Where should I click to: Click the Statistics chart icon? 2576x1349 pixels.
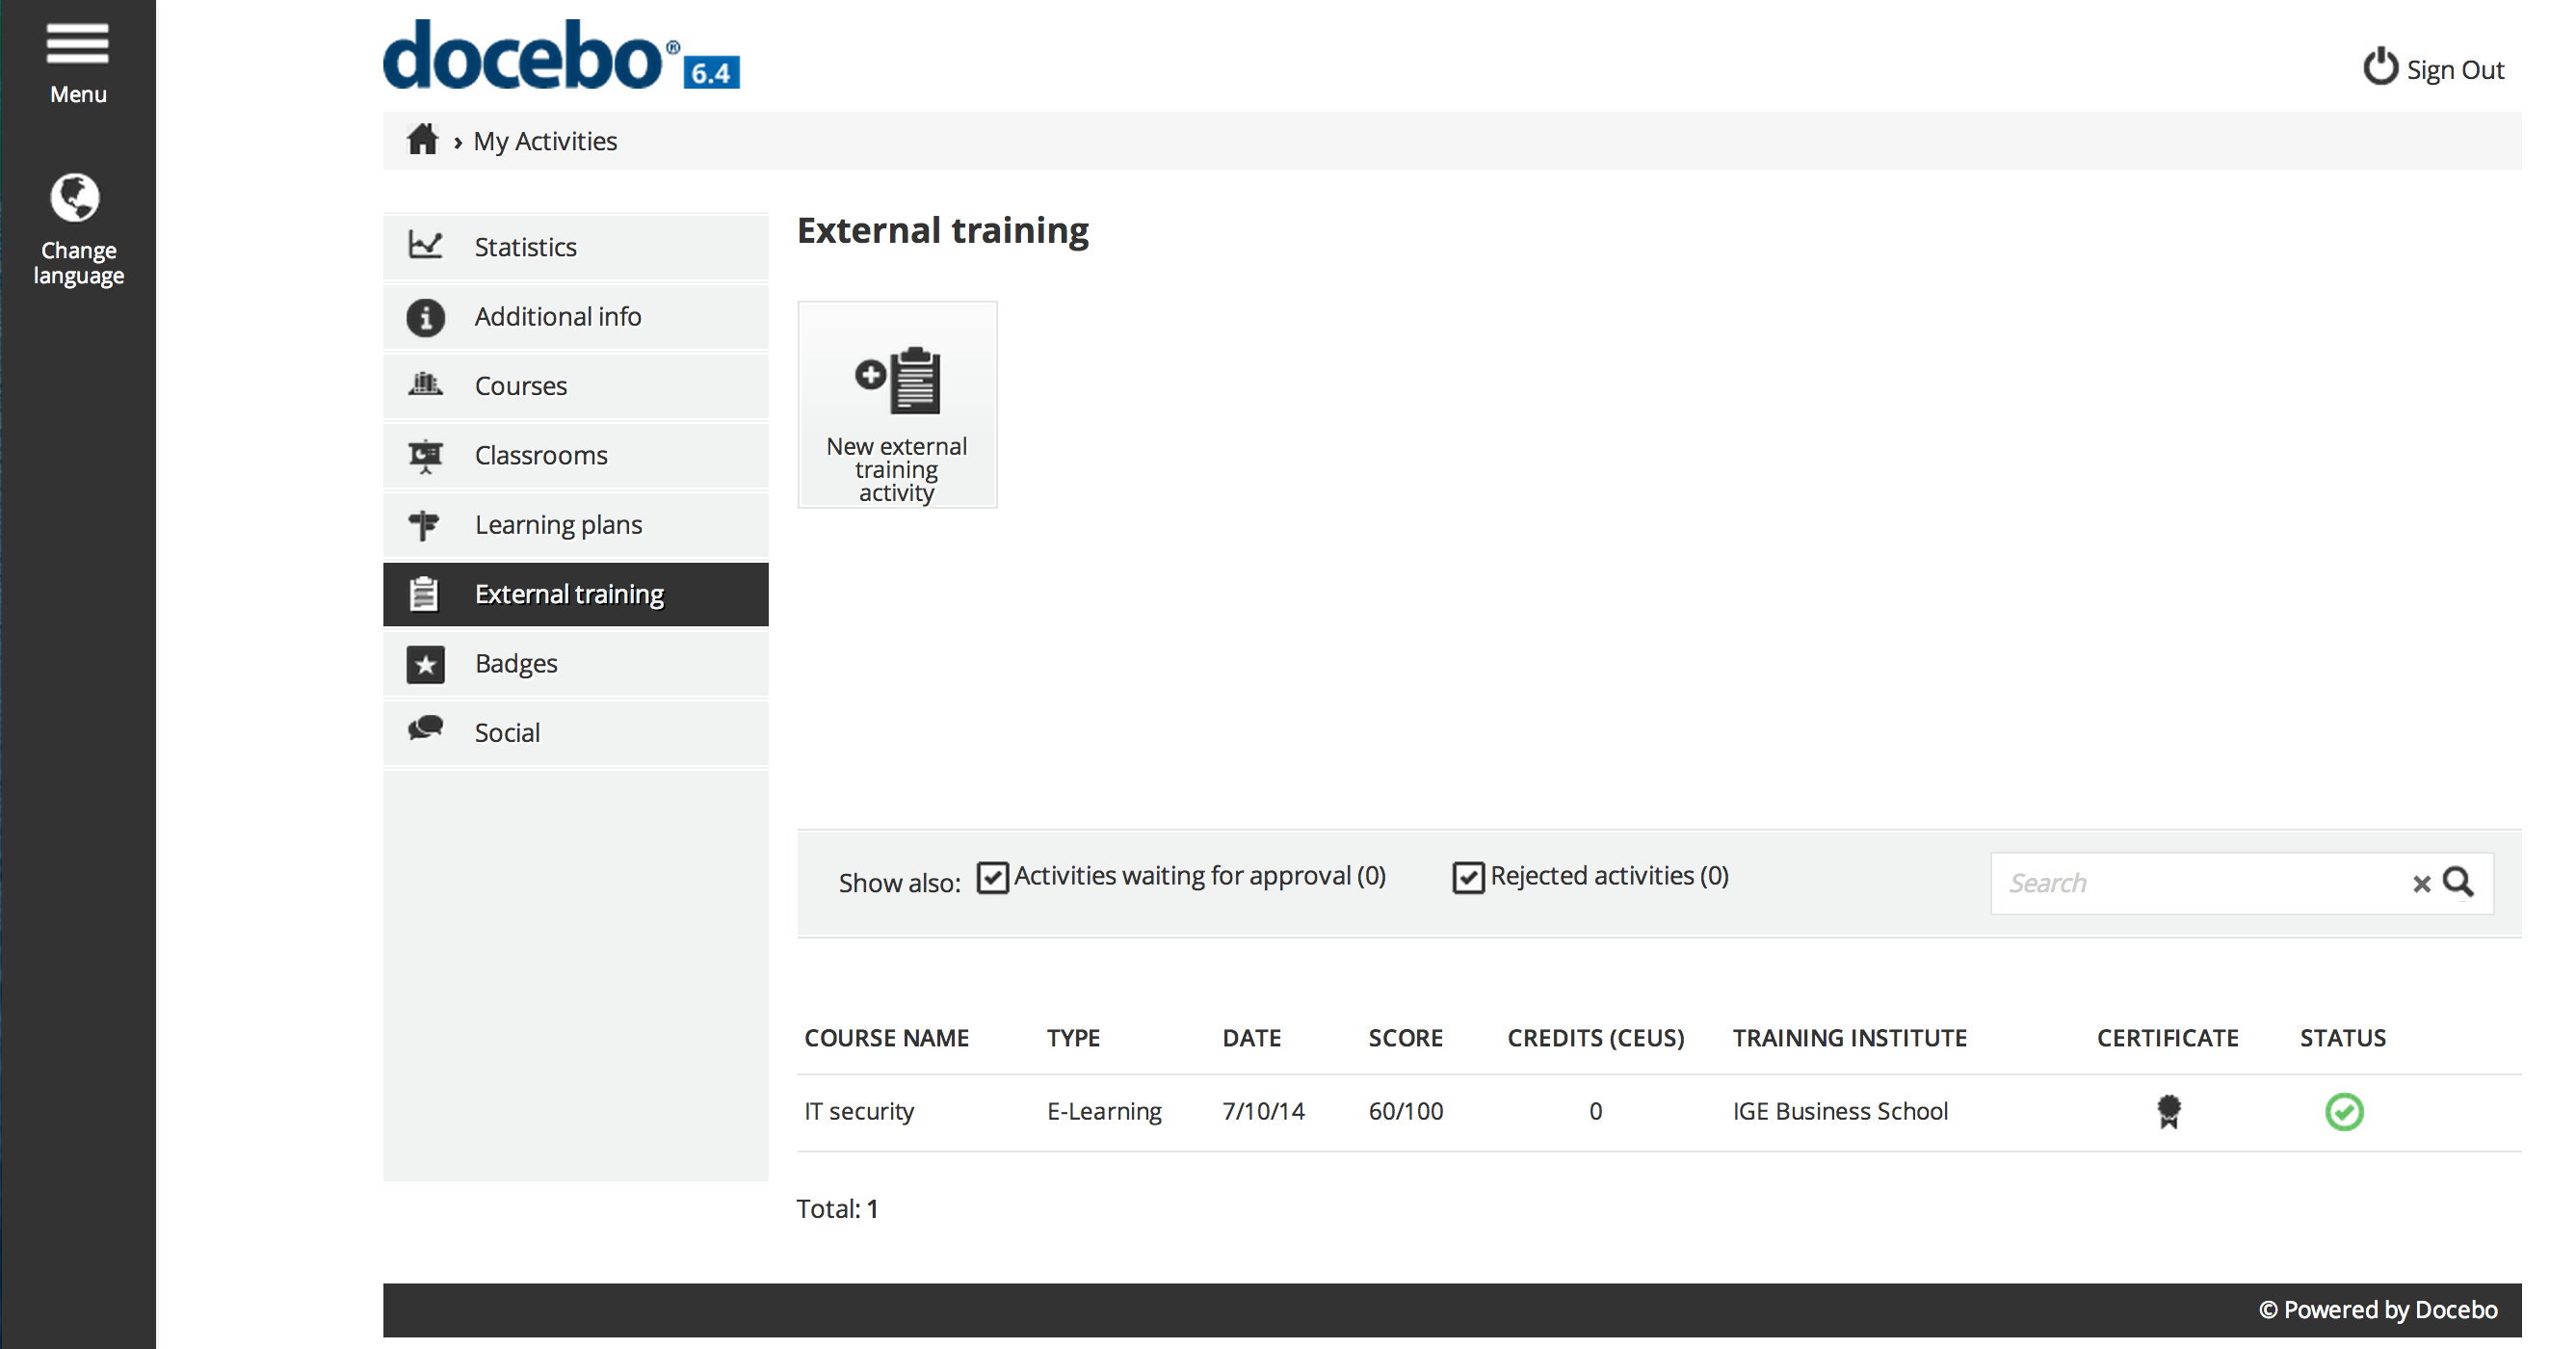425,245
